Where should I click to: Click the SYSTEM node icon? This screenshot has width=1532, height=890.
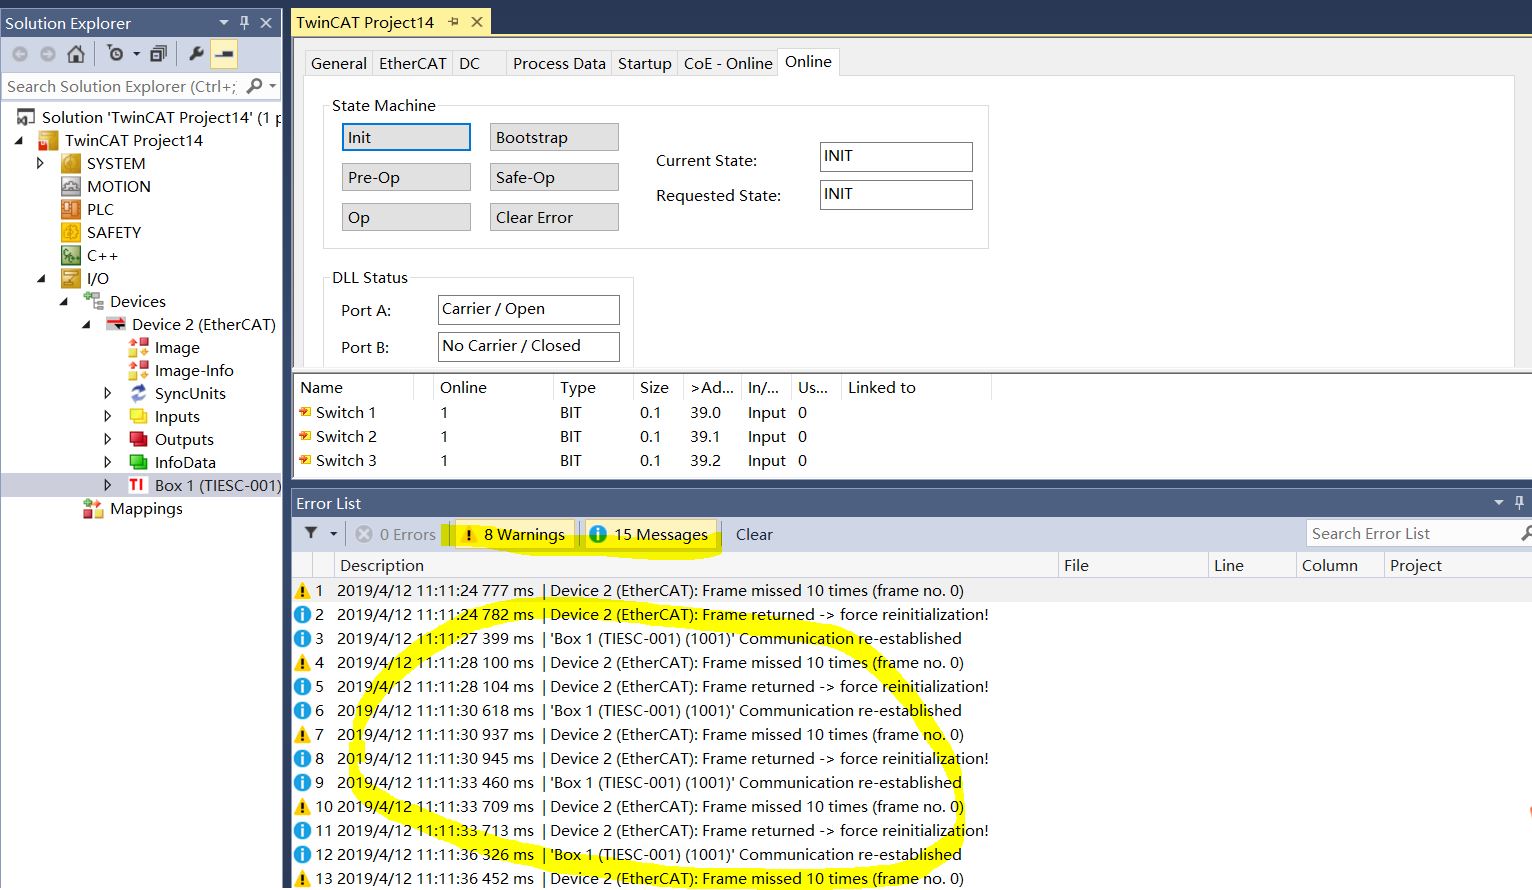[71, 163]
